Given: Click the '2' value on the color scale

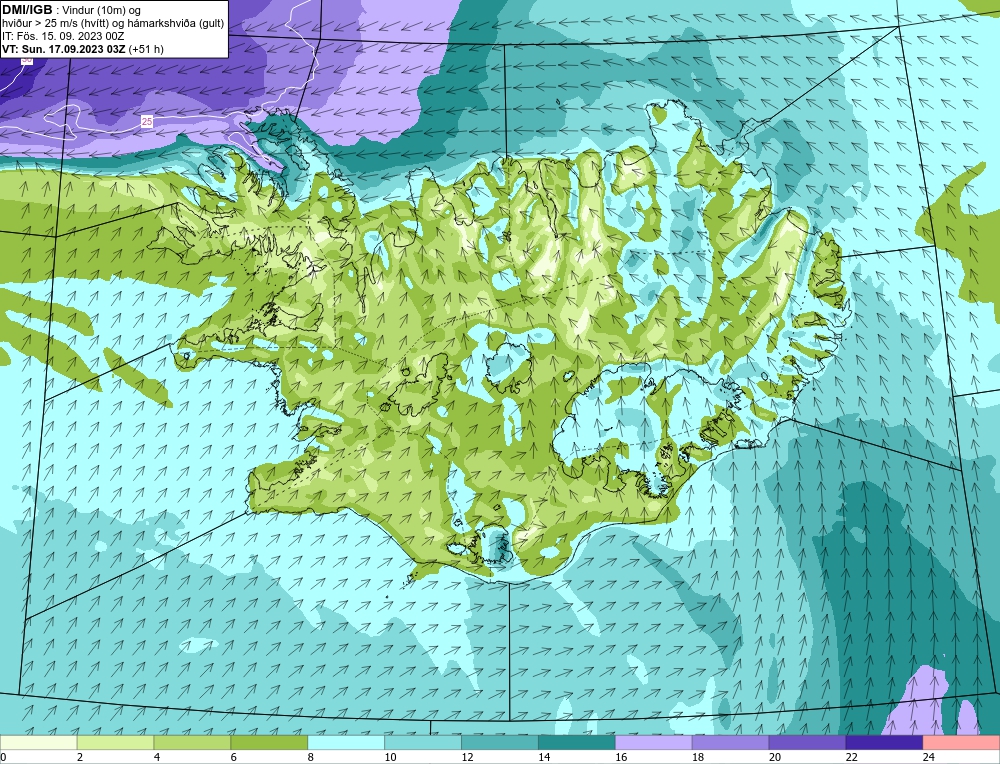Looking at the screenshot, I should point(80,757).
